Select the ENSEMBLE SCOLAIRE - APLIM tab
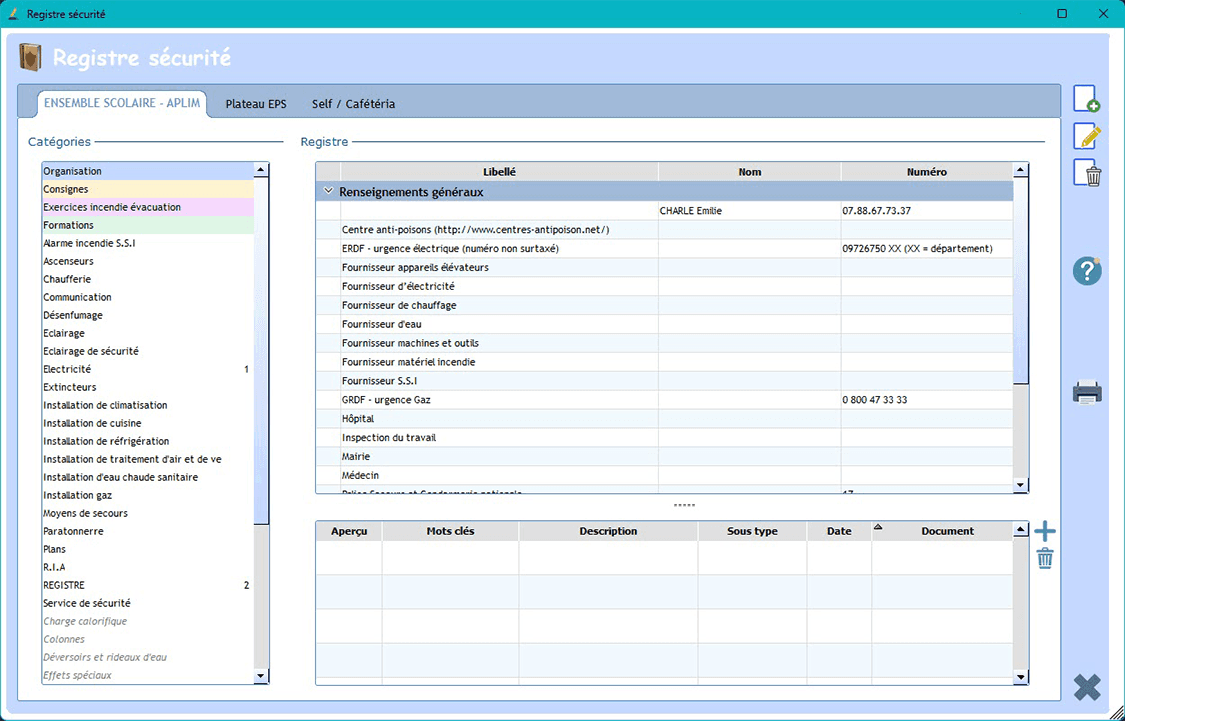Viewport: 1216px width, 721px height. click(122, 103)
